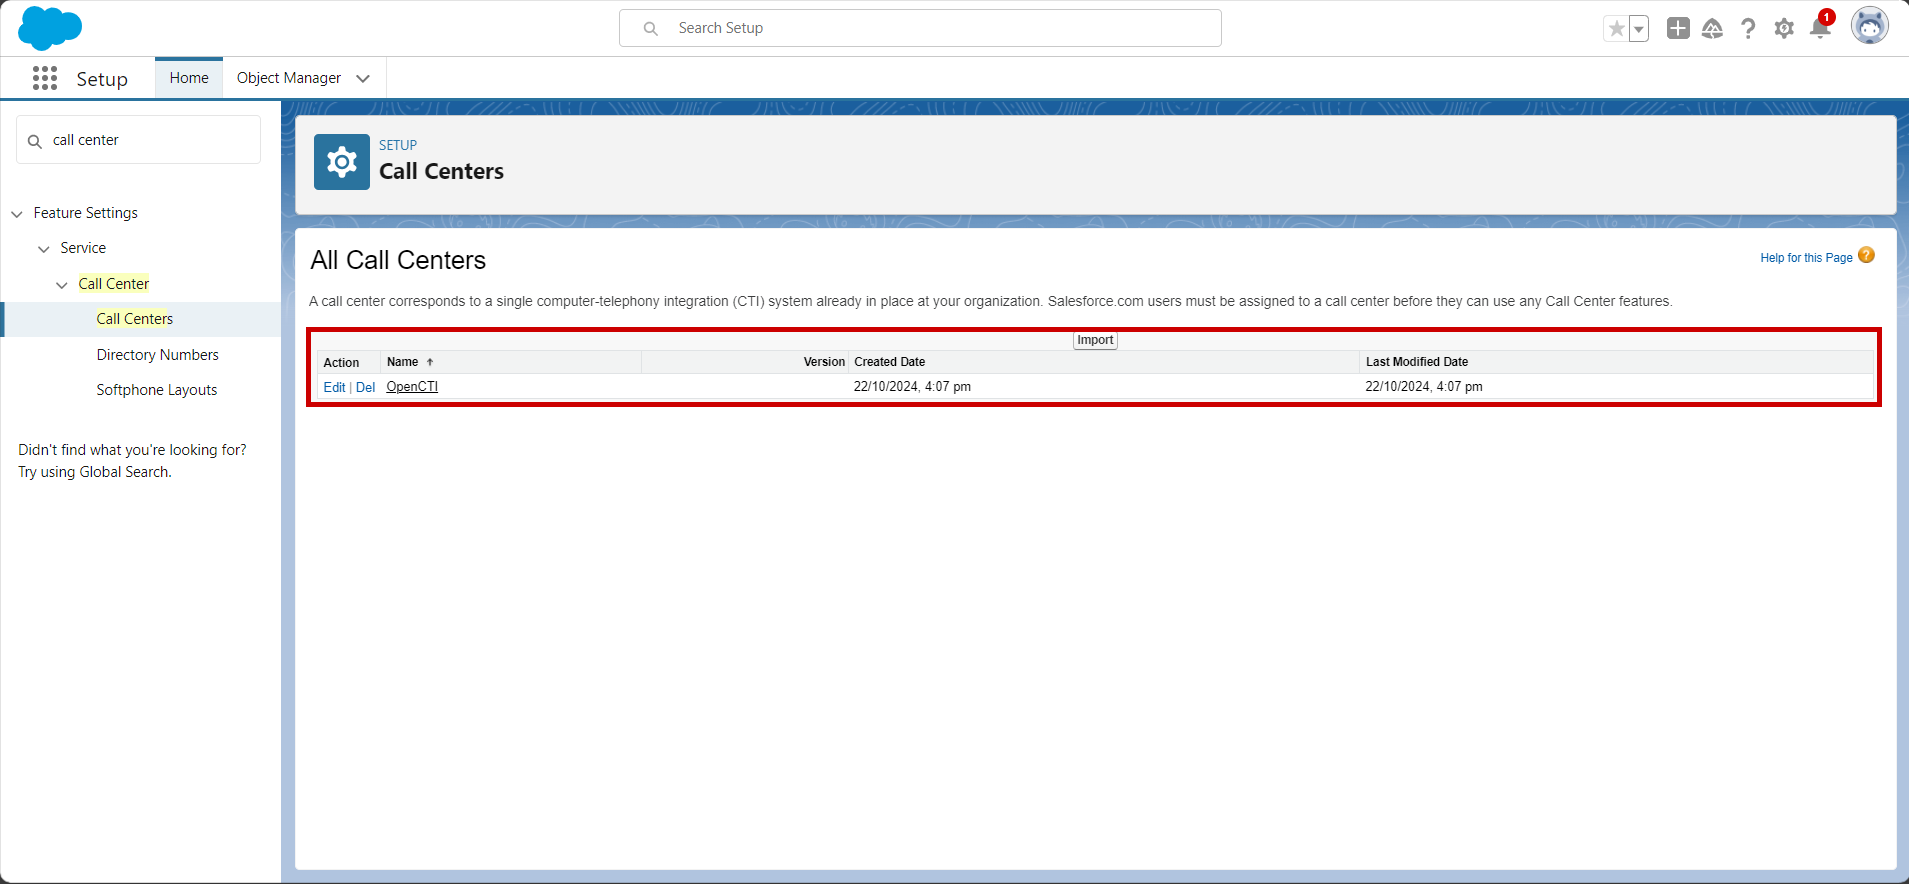1909x884 pixels.
Task: Open the notifications bell
Action: click(x=1820, y=27)
